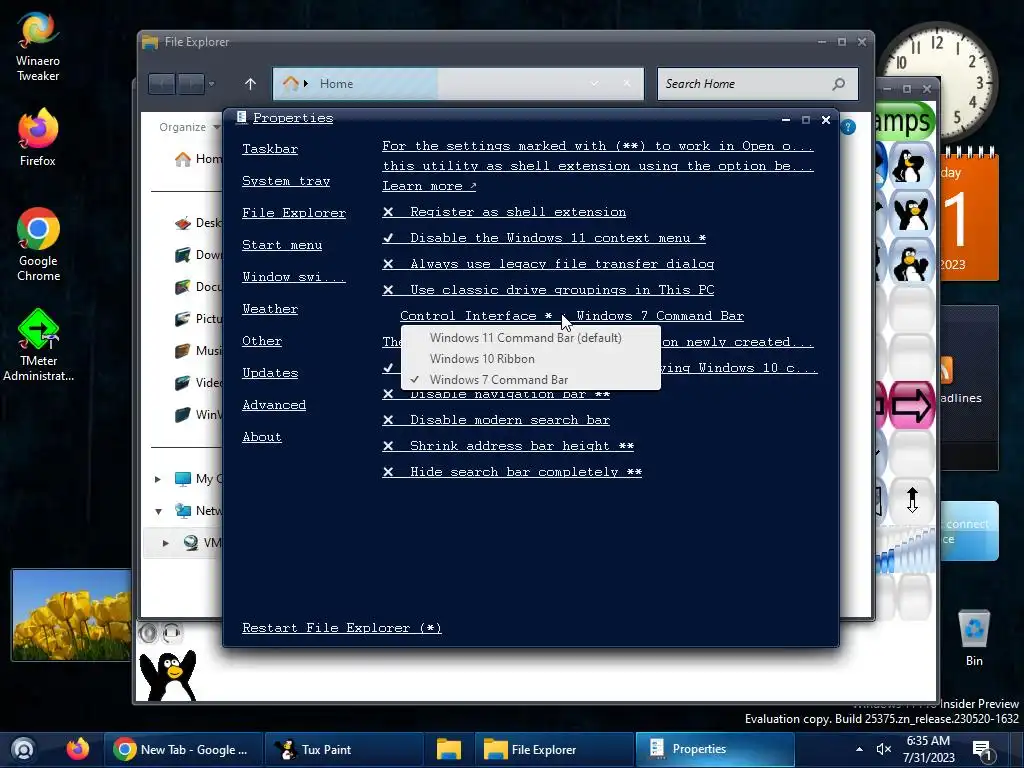
Task: Open address bar history dropdown chevron
Action: 594,84
